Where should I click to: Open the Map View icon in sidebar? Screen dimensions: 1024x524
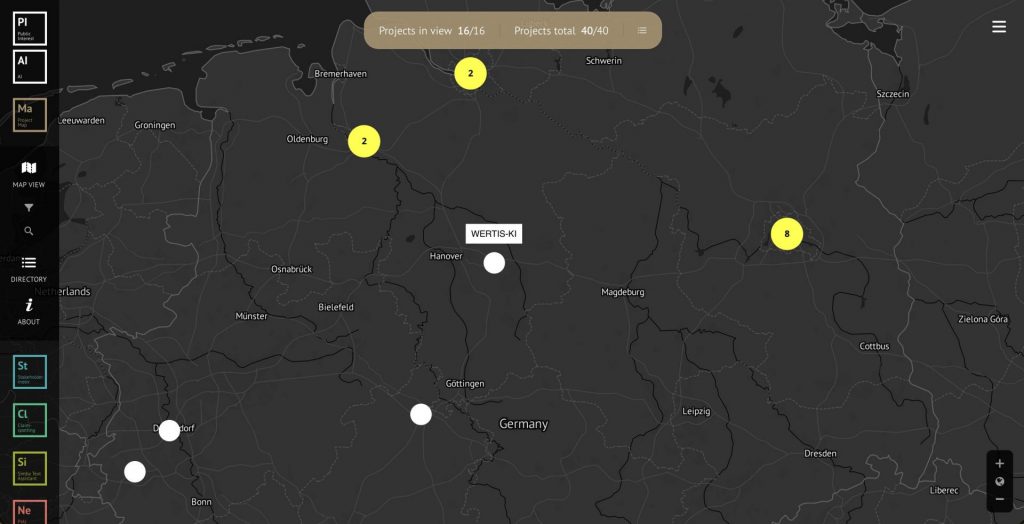[29, 168]
